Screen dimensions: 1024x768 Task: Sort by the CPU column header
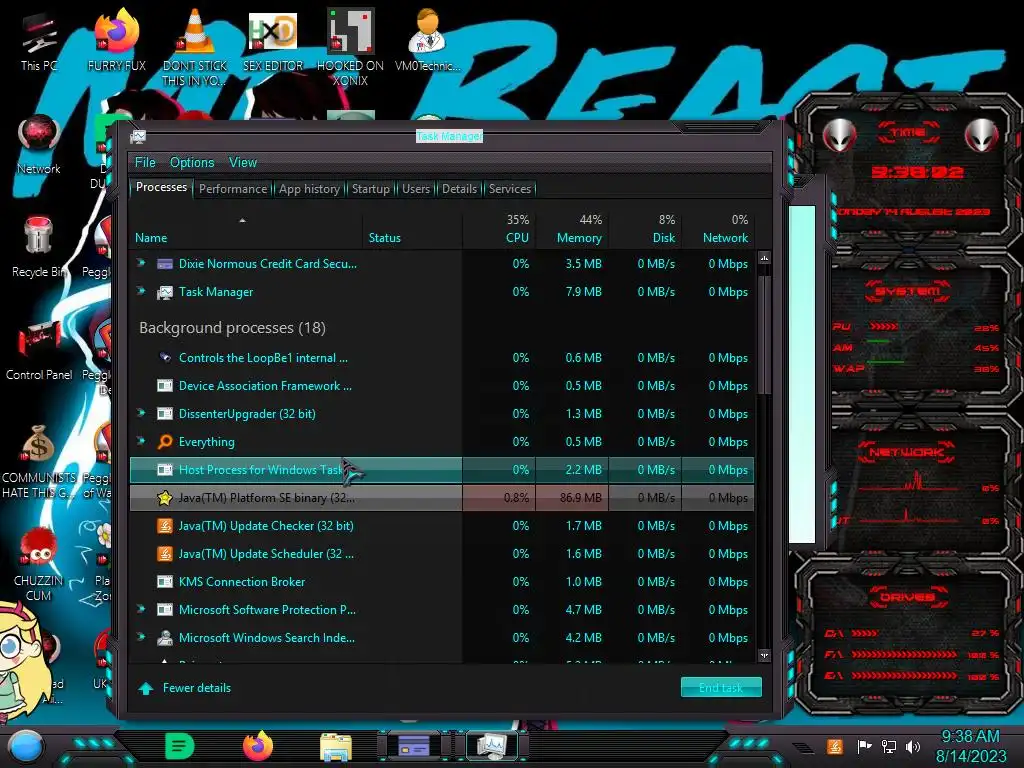pyautogui.click(x=500, y=230)
